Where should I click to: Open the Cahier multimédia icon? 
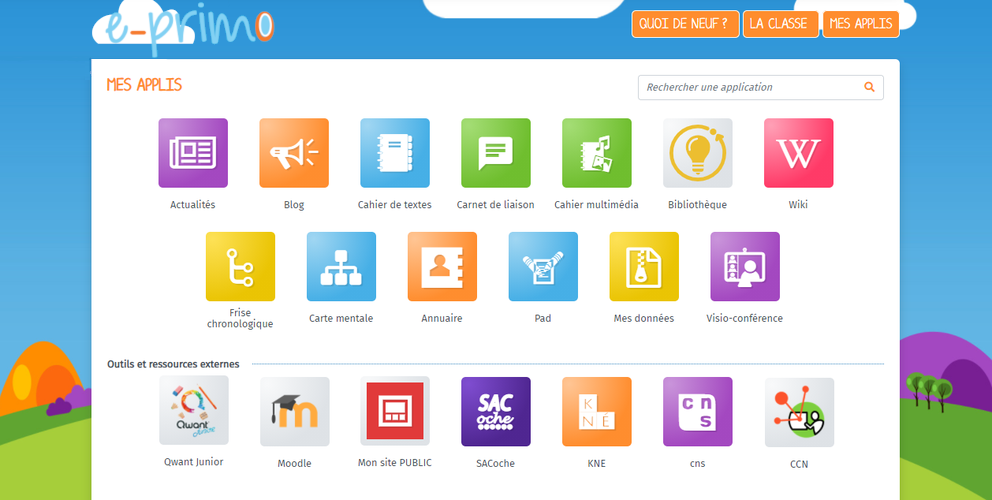[x=597, y=153]
